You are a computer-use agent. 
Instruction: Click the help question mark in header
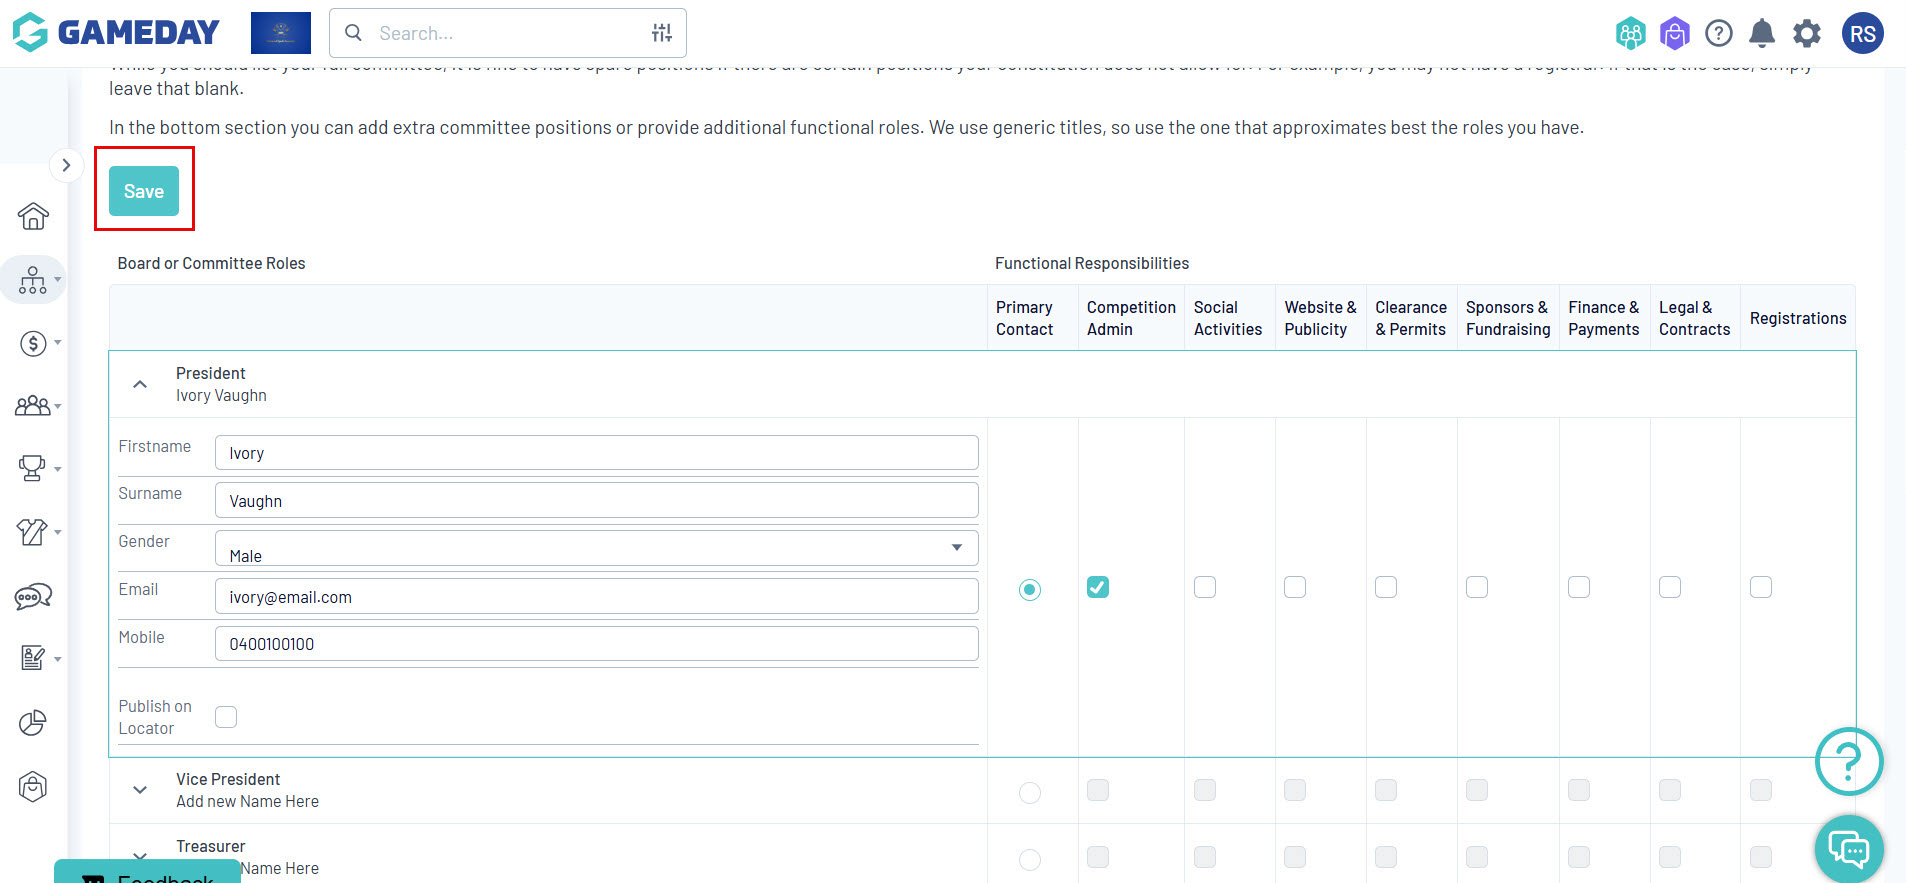click(x=1719, y=34)
